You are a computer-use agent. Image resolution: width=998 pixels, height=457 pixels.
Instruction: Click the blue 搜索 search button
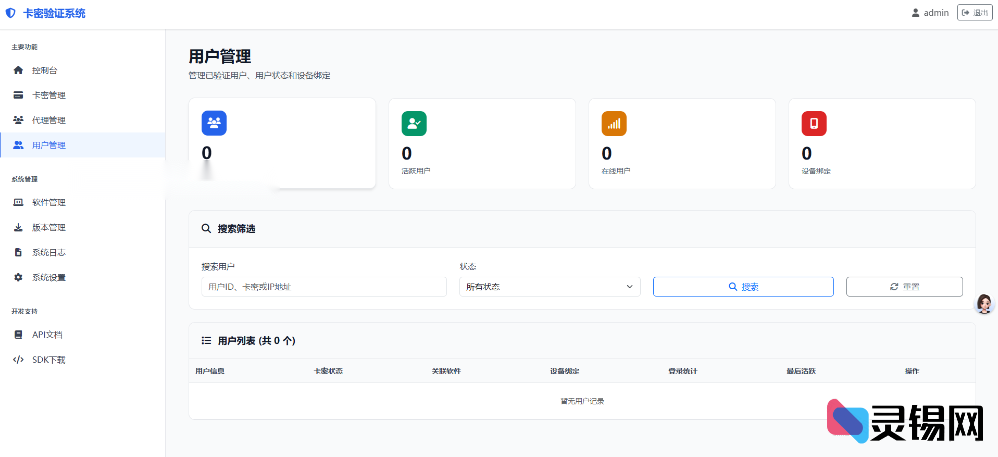click(x=743, y=287)
